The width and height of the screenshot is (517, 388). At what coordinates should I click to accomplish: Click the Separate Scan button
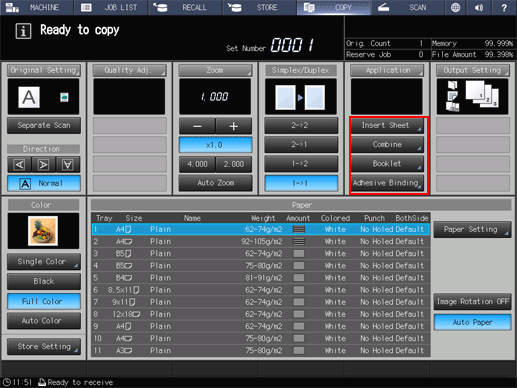(44, 125)
